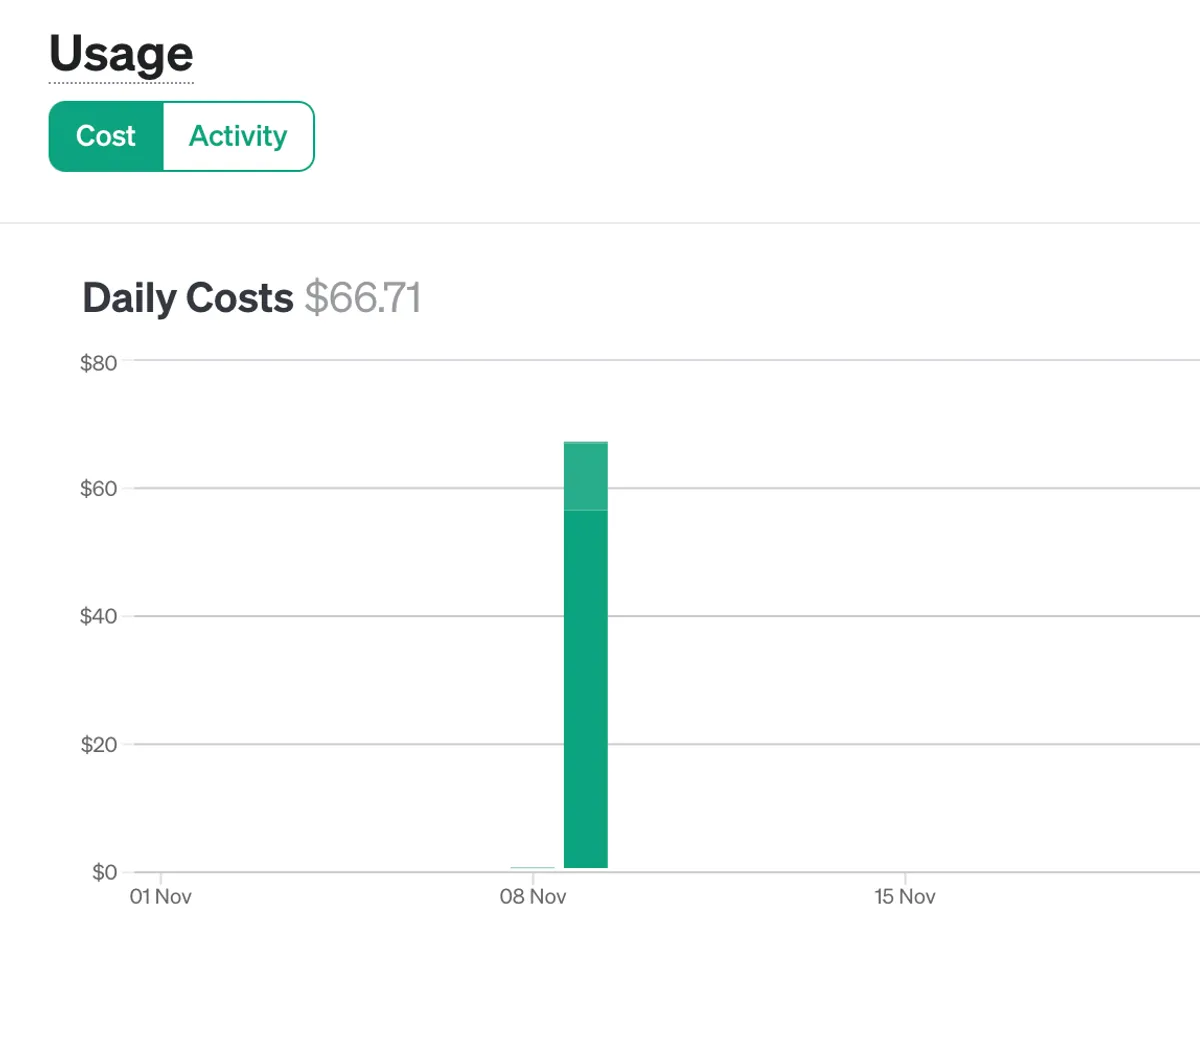Select the lighter green top bar segment
The image size is (1200, 1041).
586,476
